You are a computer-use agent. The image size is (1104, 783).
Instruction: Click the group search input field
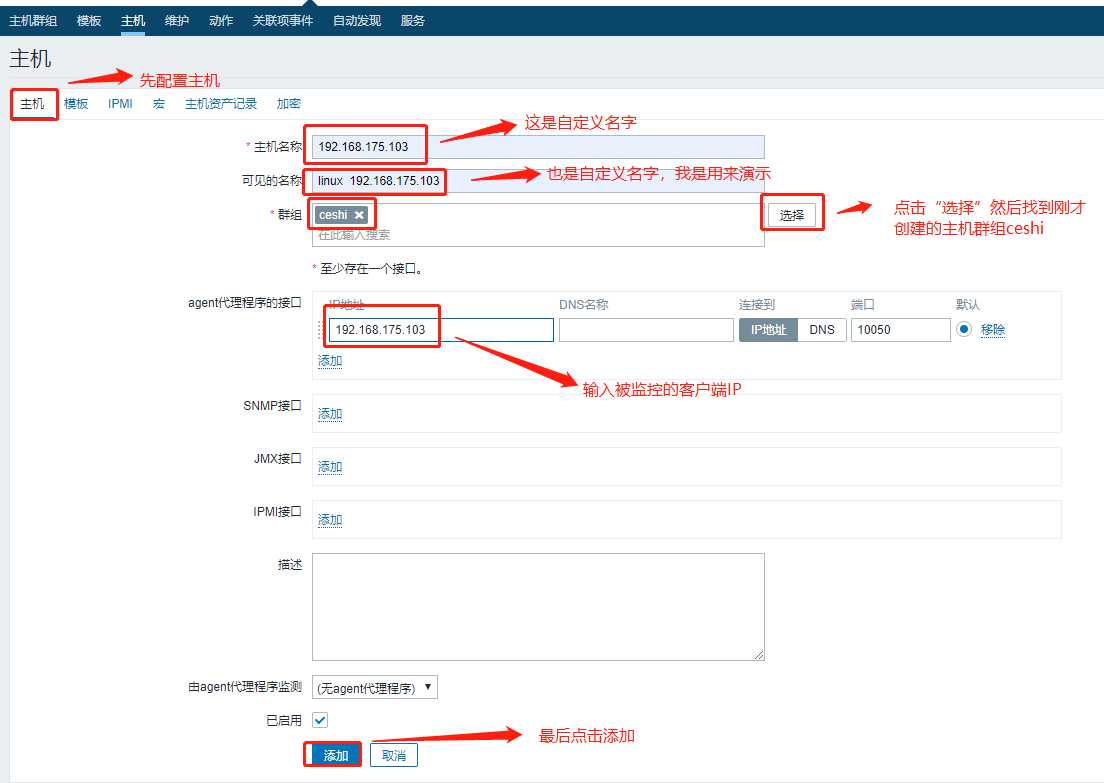click(538, 235)
